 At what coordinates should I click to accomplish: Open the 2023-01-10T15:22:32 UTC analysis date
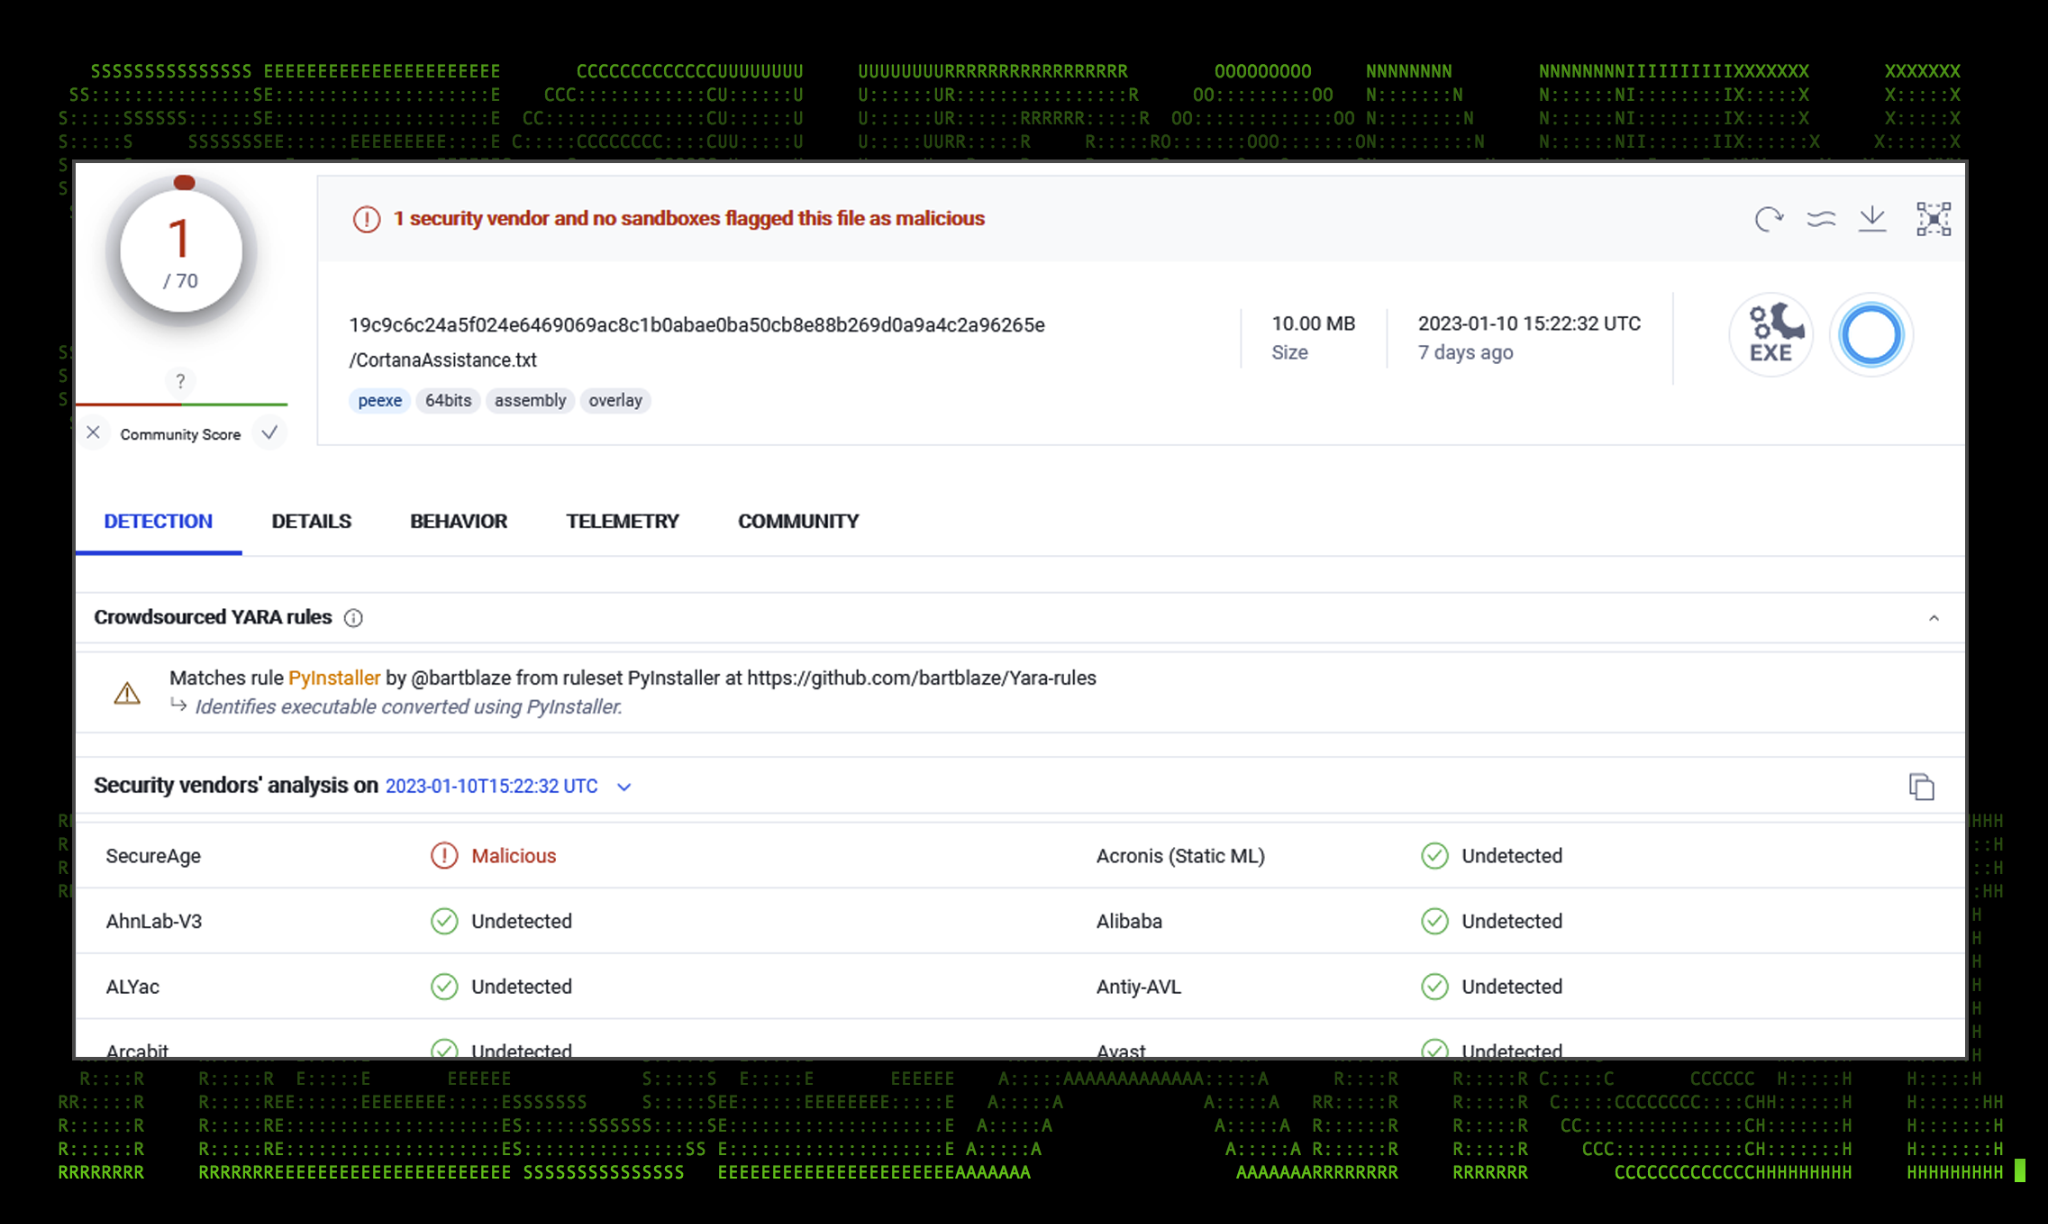[491, 787]
